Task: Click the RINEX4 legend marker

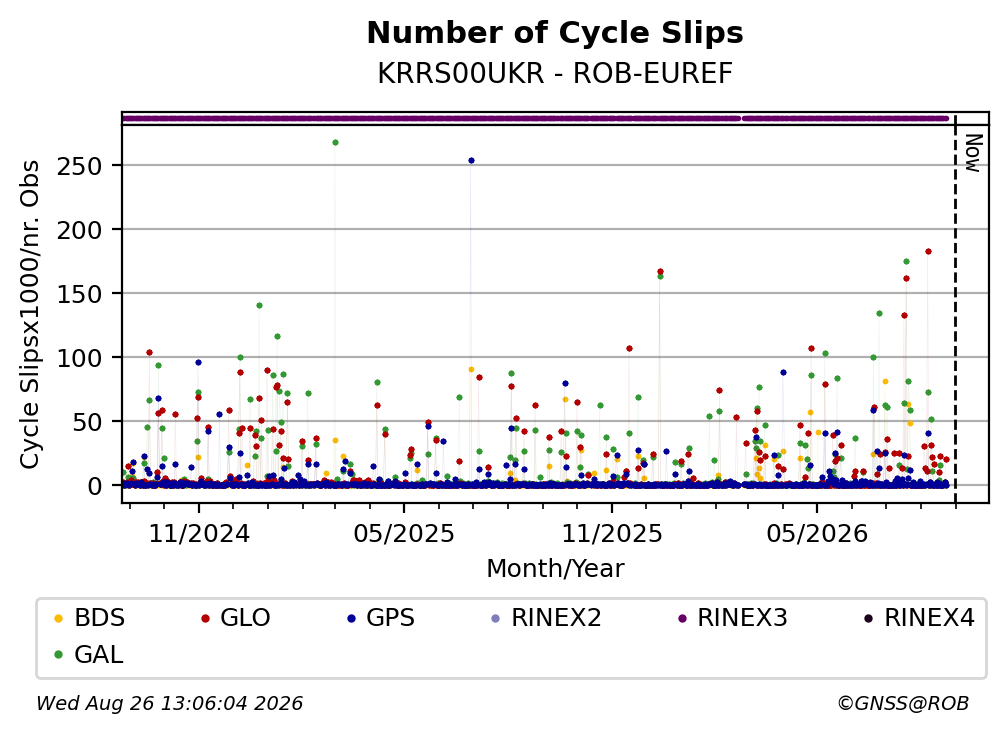Action: coord(868,618)
